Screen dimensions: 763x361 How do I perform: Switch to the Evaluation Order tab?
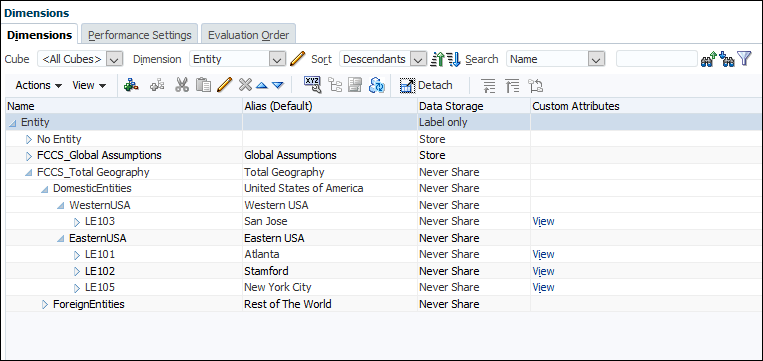point(248,35)
